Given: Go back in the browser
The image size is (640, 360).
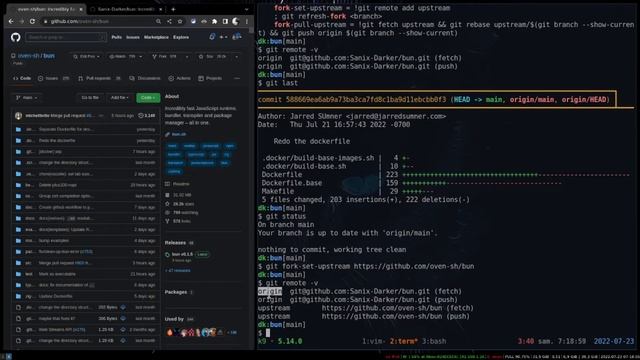Looking at the screenshot, I should click(11, 21).
